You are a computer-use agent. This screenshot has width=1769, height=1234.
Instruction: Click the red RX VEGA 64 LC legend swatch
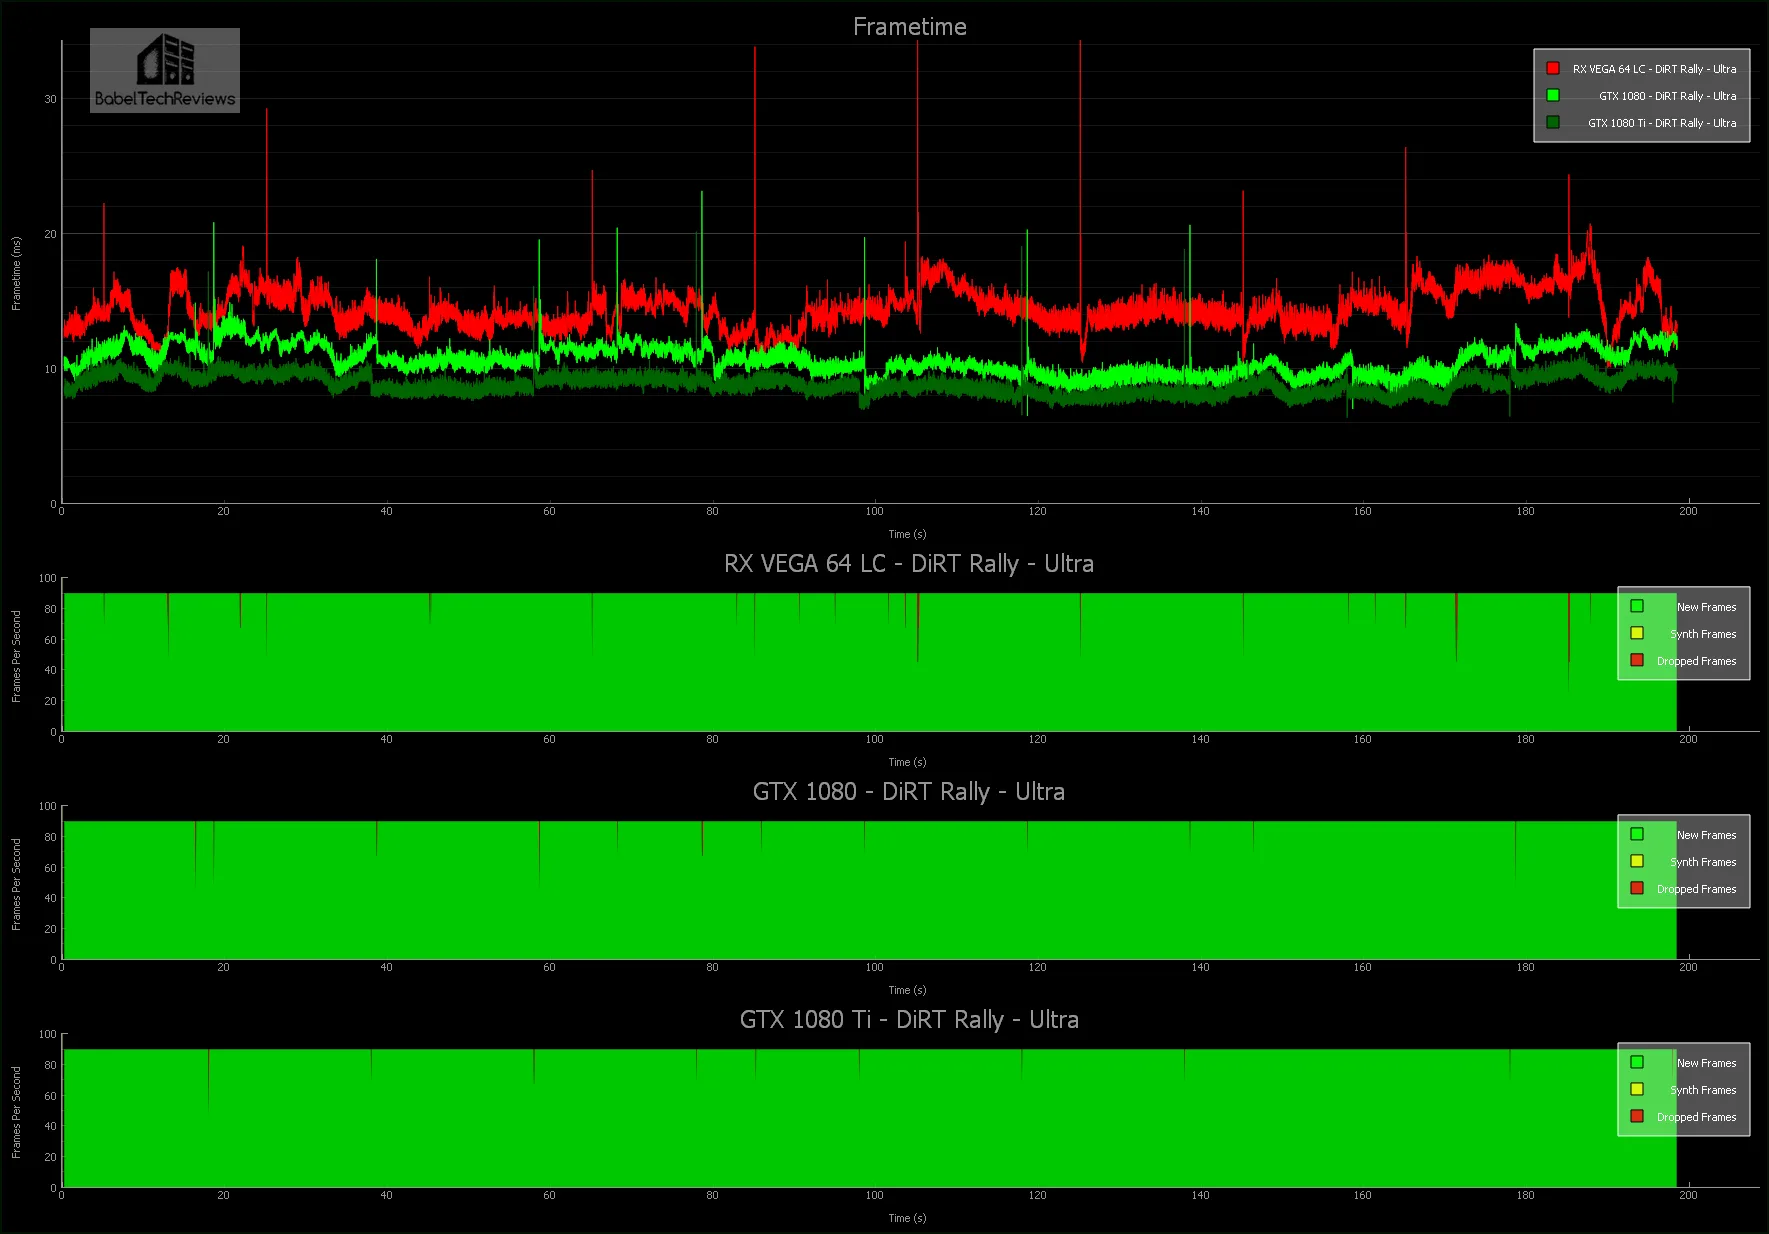pos(1553,69)
